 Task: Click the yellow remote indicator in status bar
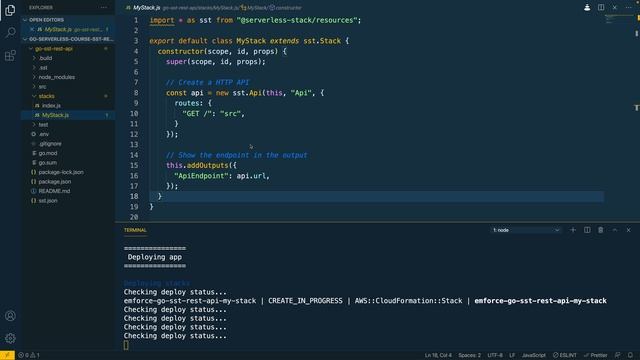7,355
